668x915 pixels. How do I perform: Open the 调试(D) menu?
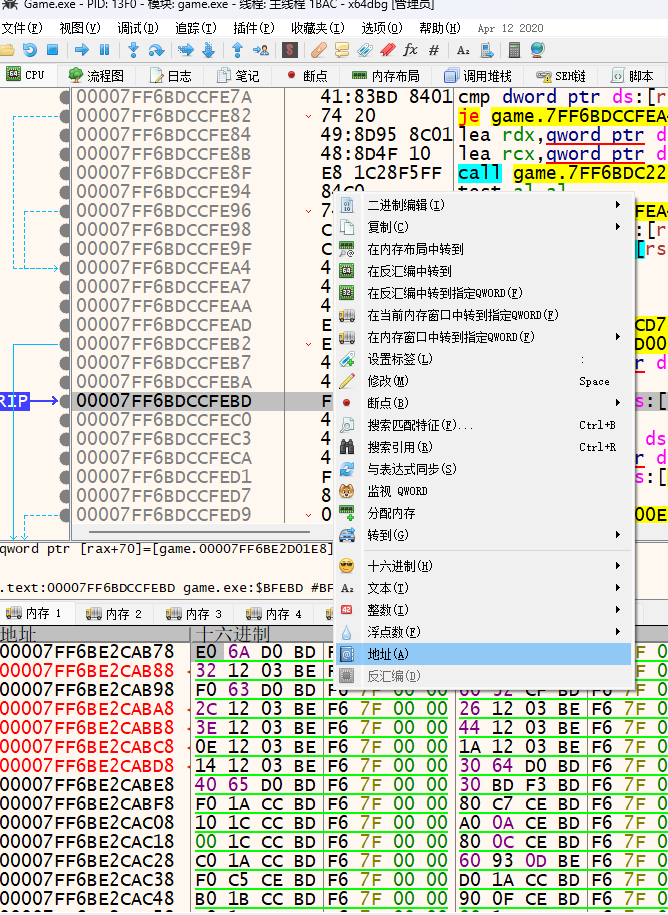(138, 28)
